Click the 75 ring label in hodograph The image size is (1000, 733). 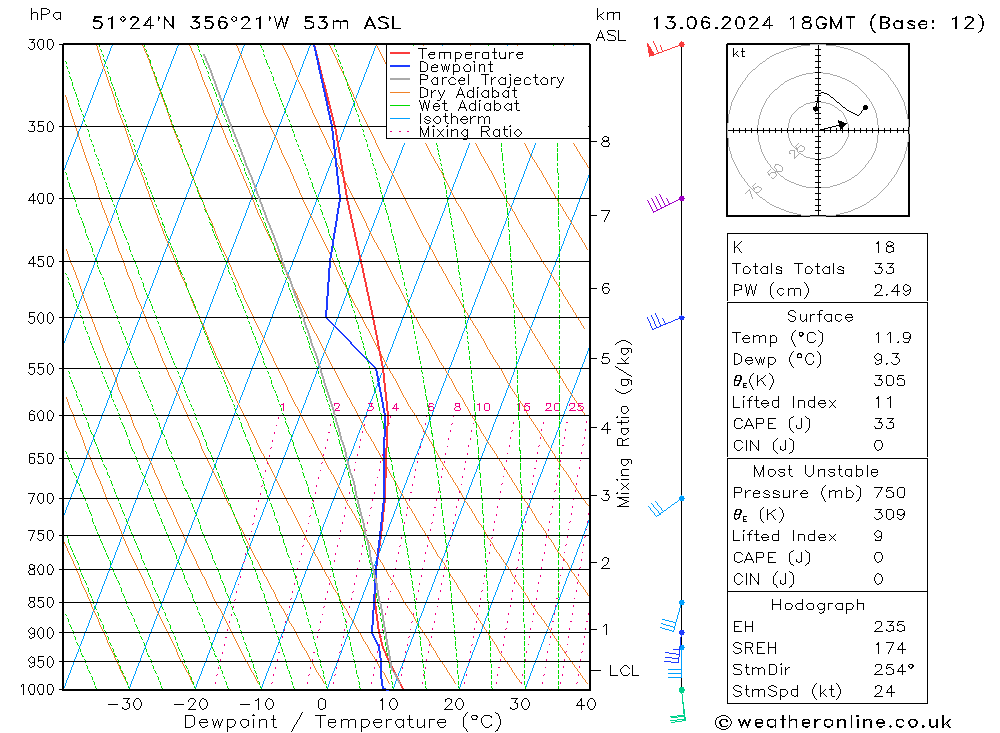tap(754, 190)
